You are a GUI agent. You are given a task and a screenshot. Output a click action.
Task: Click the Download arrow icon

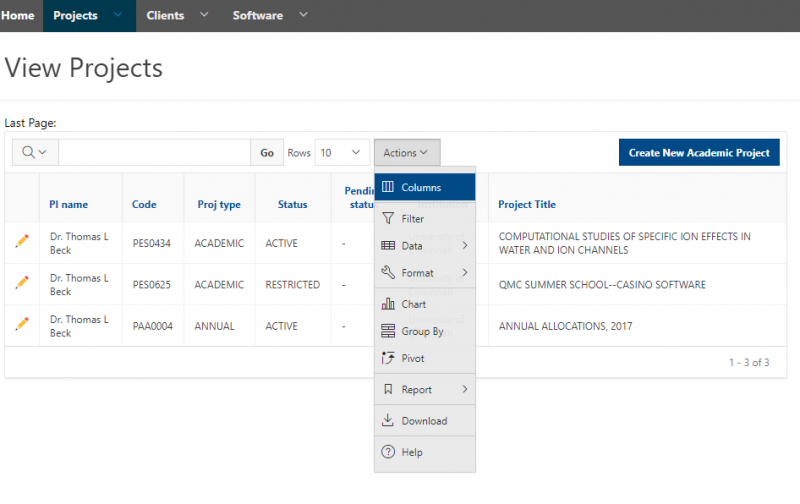click(x=388, y=420)
